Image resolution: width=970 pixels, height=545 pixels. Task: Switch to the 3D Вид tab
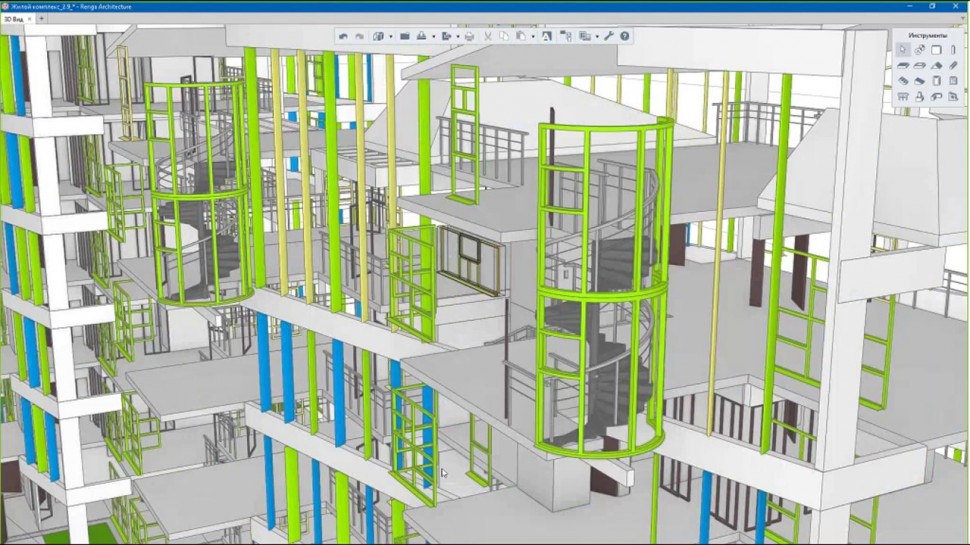tap(12, 18)
